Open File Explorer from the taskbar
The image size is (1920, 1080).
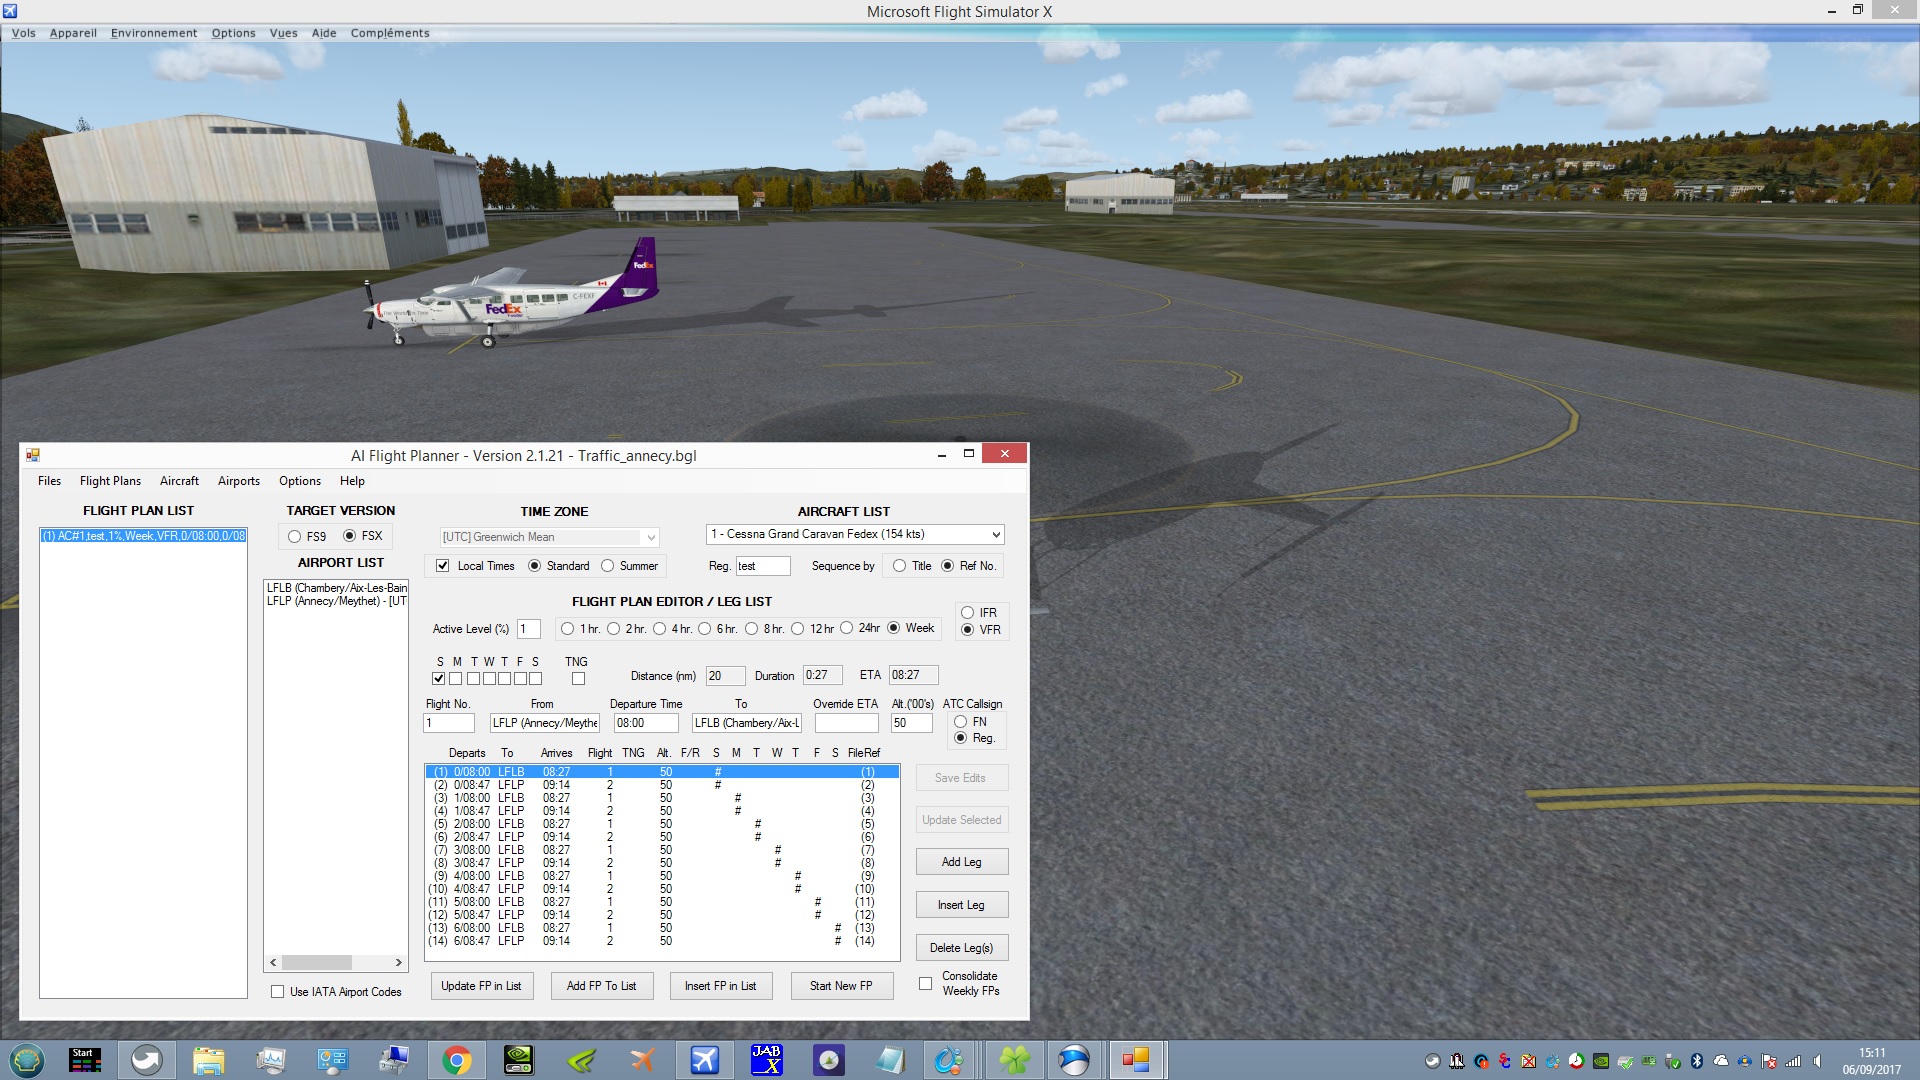(209, 1060)
